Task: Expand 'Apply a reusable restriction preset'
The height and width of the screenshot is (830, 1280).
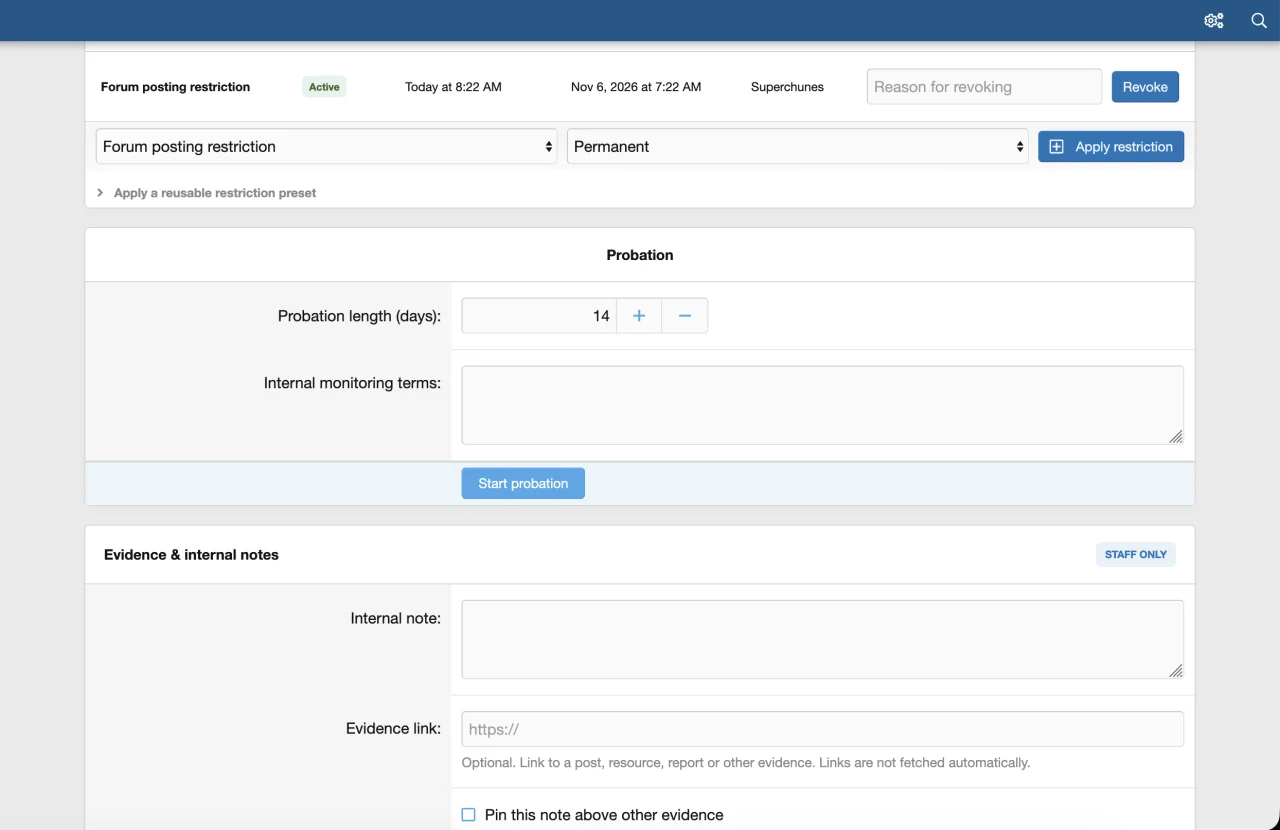Action: [x=206, y=192]
